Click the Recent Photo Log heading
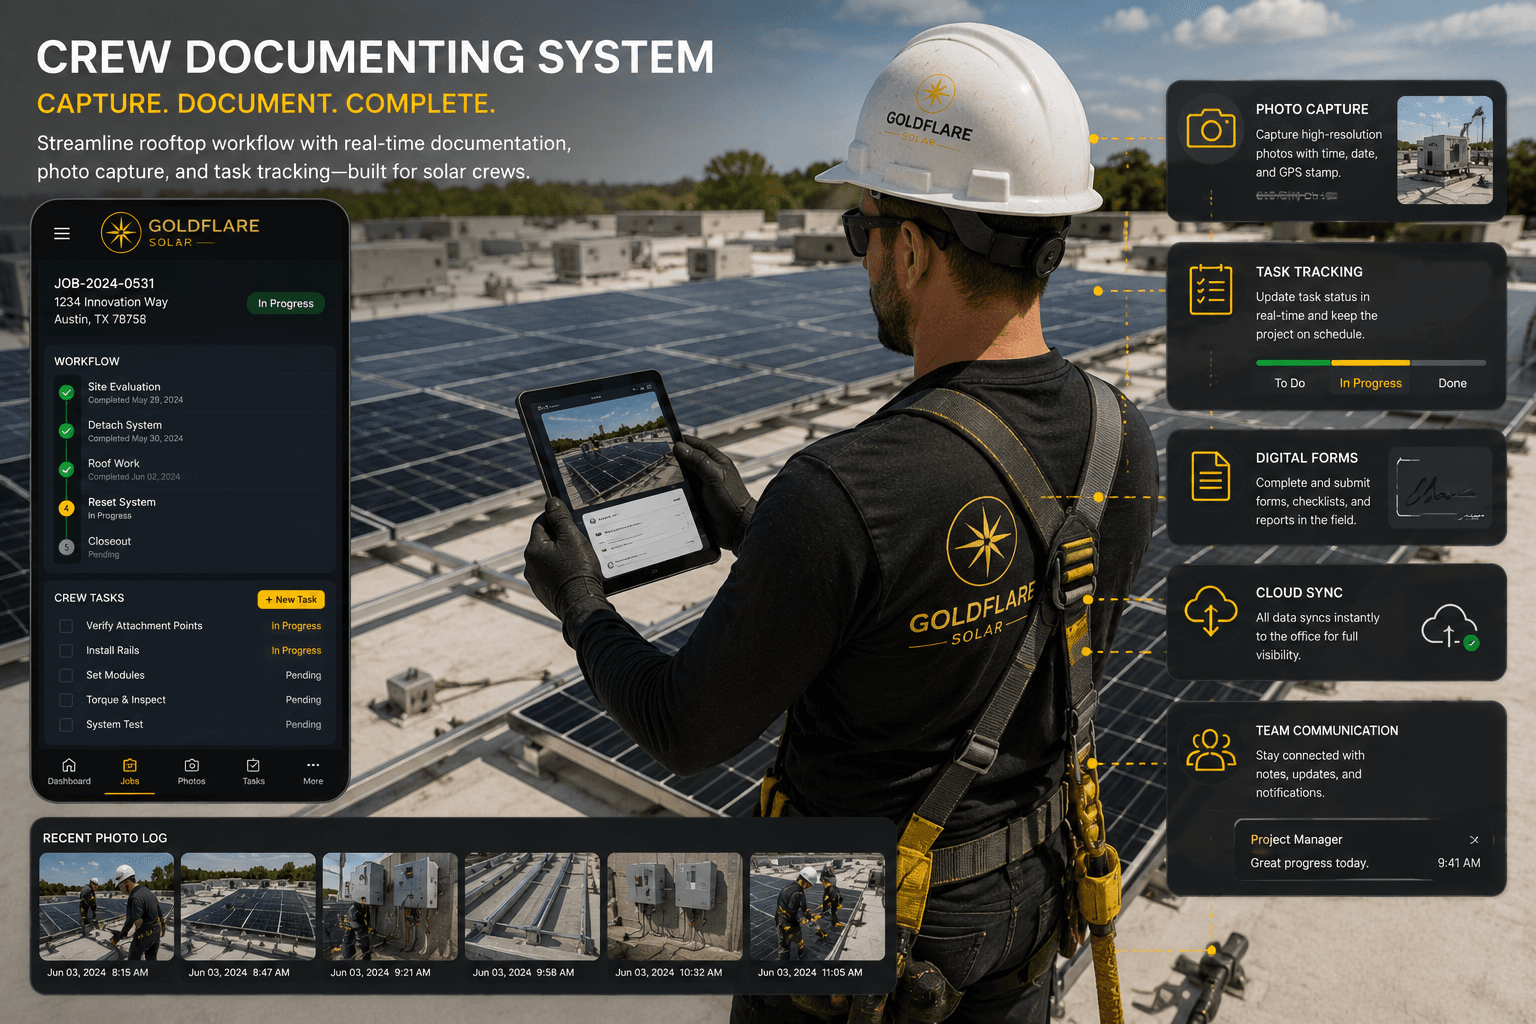 point(105,838)
